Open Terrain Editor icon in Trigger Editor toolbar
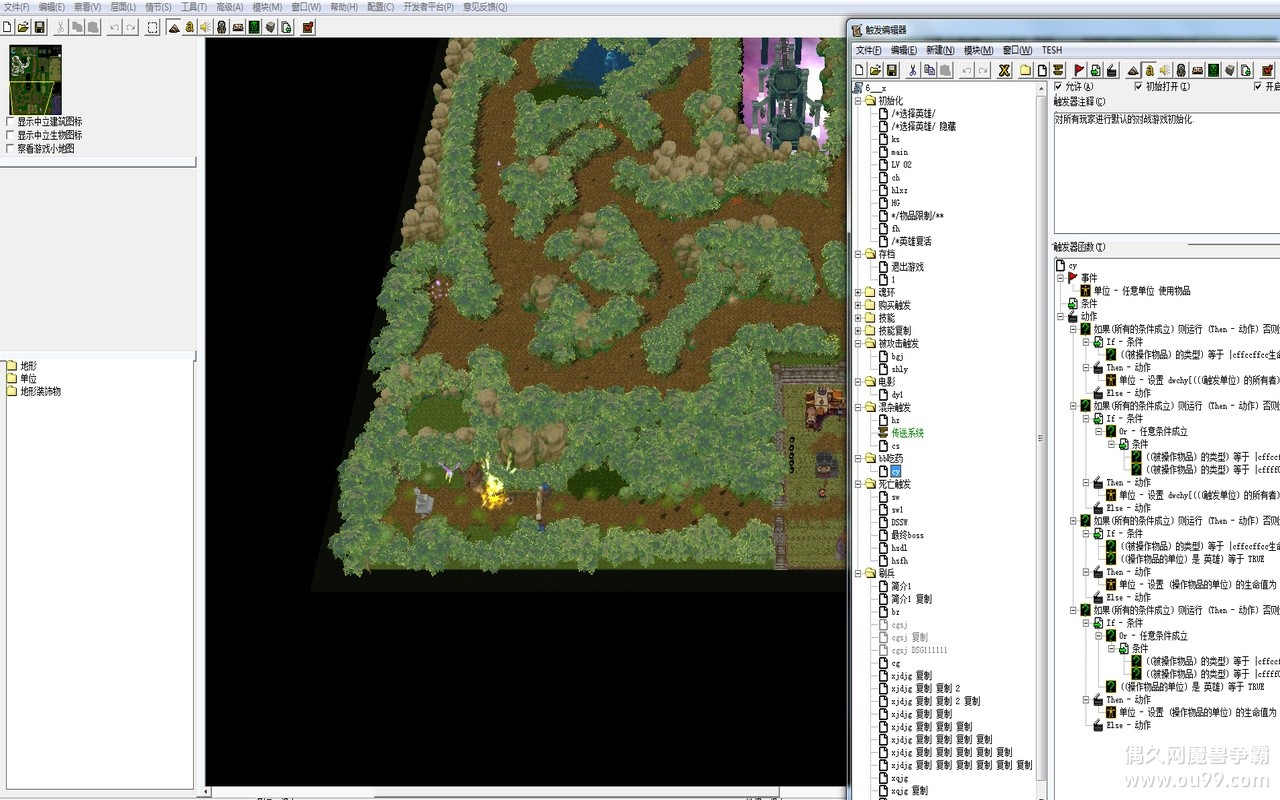 [x=1133, y=70]
